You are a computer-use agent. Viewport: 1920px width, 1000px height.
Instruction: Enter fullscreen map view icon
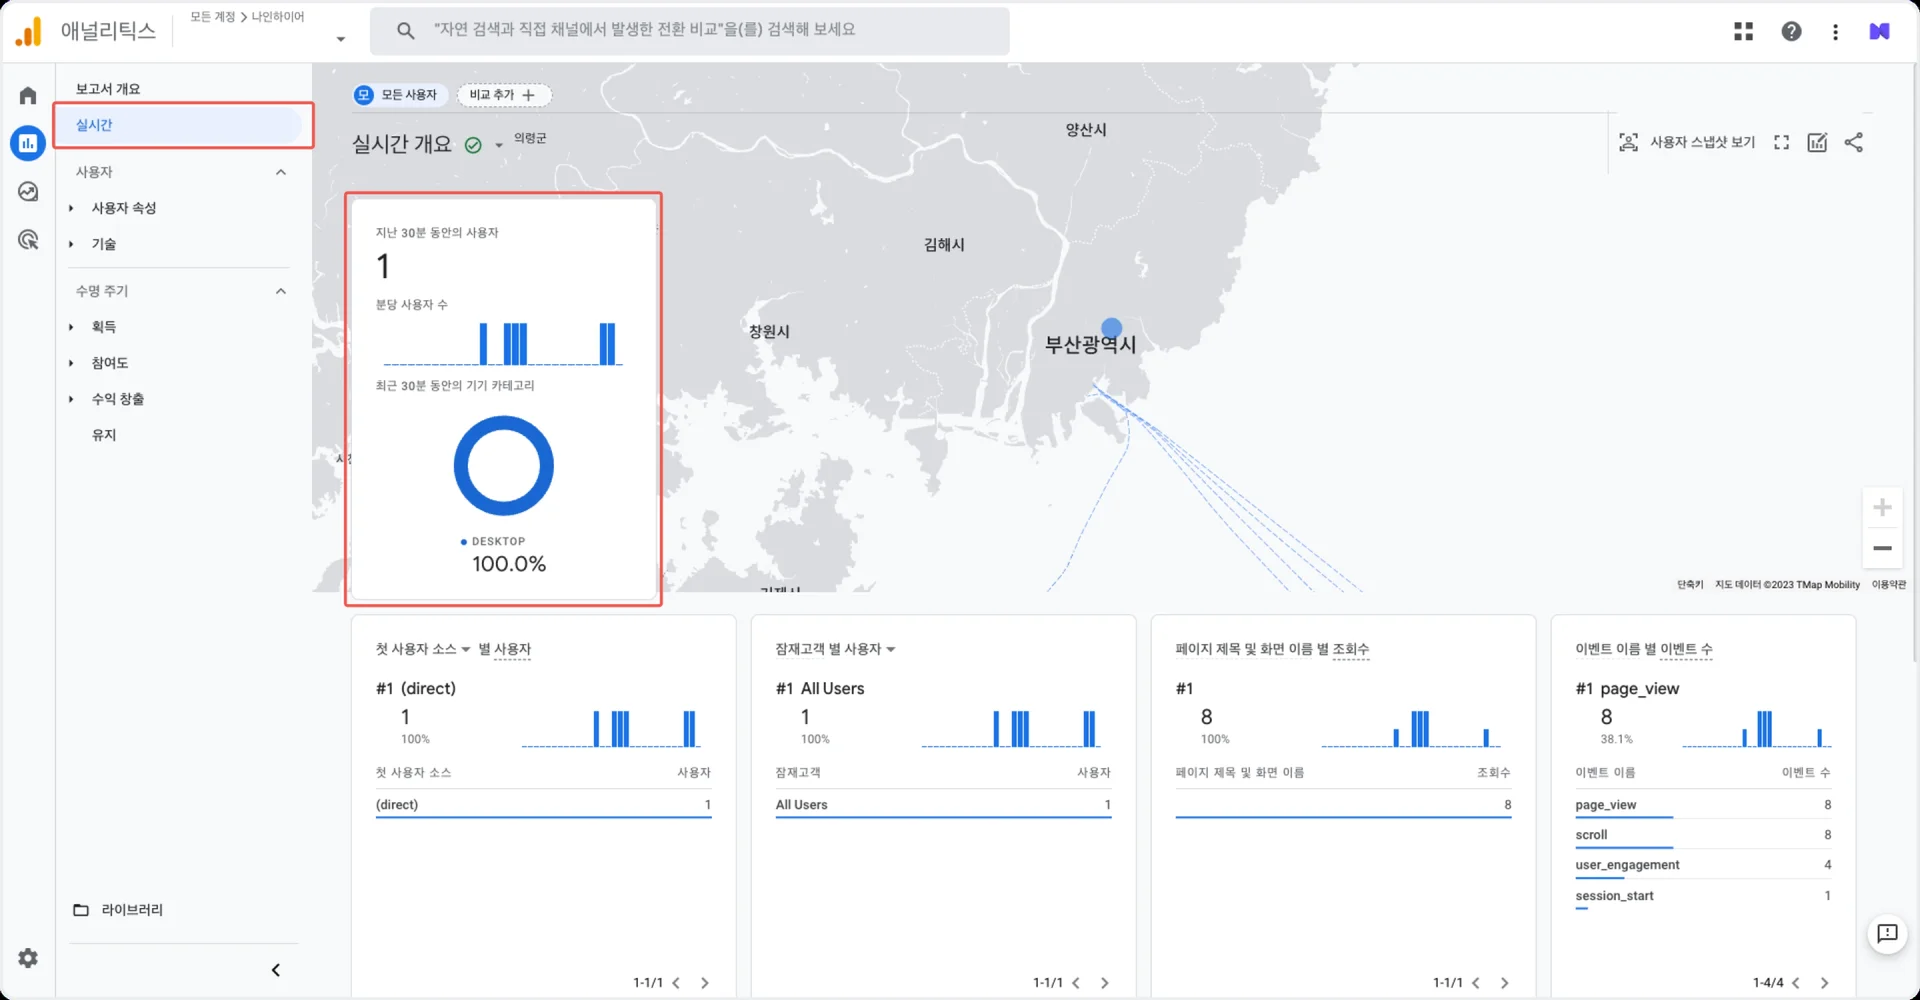point(1781,143)
